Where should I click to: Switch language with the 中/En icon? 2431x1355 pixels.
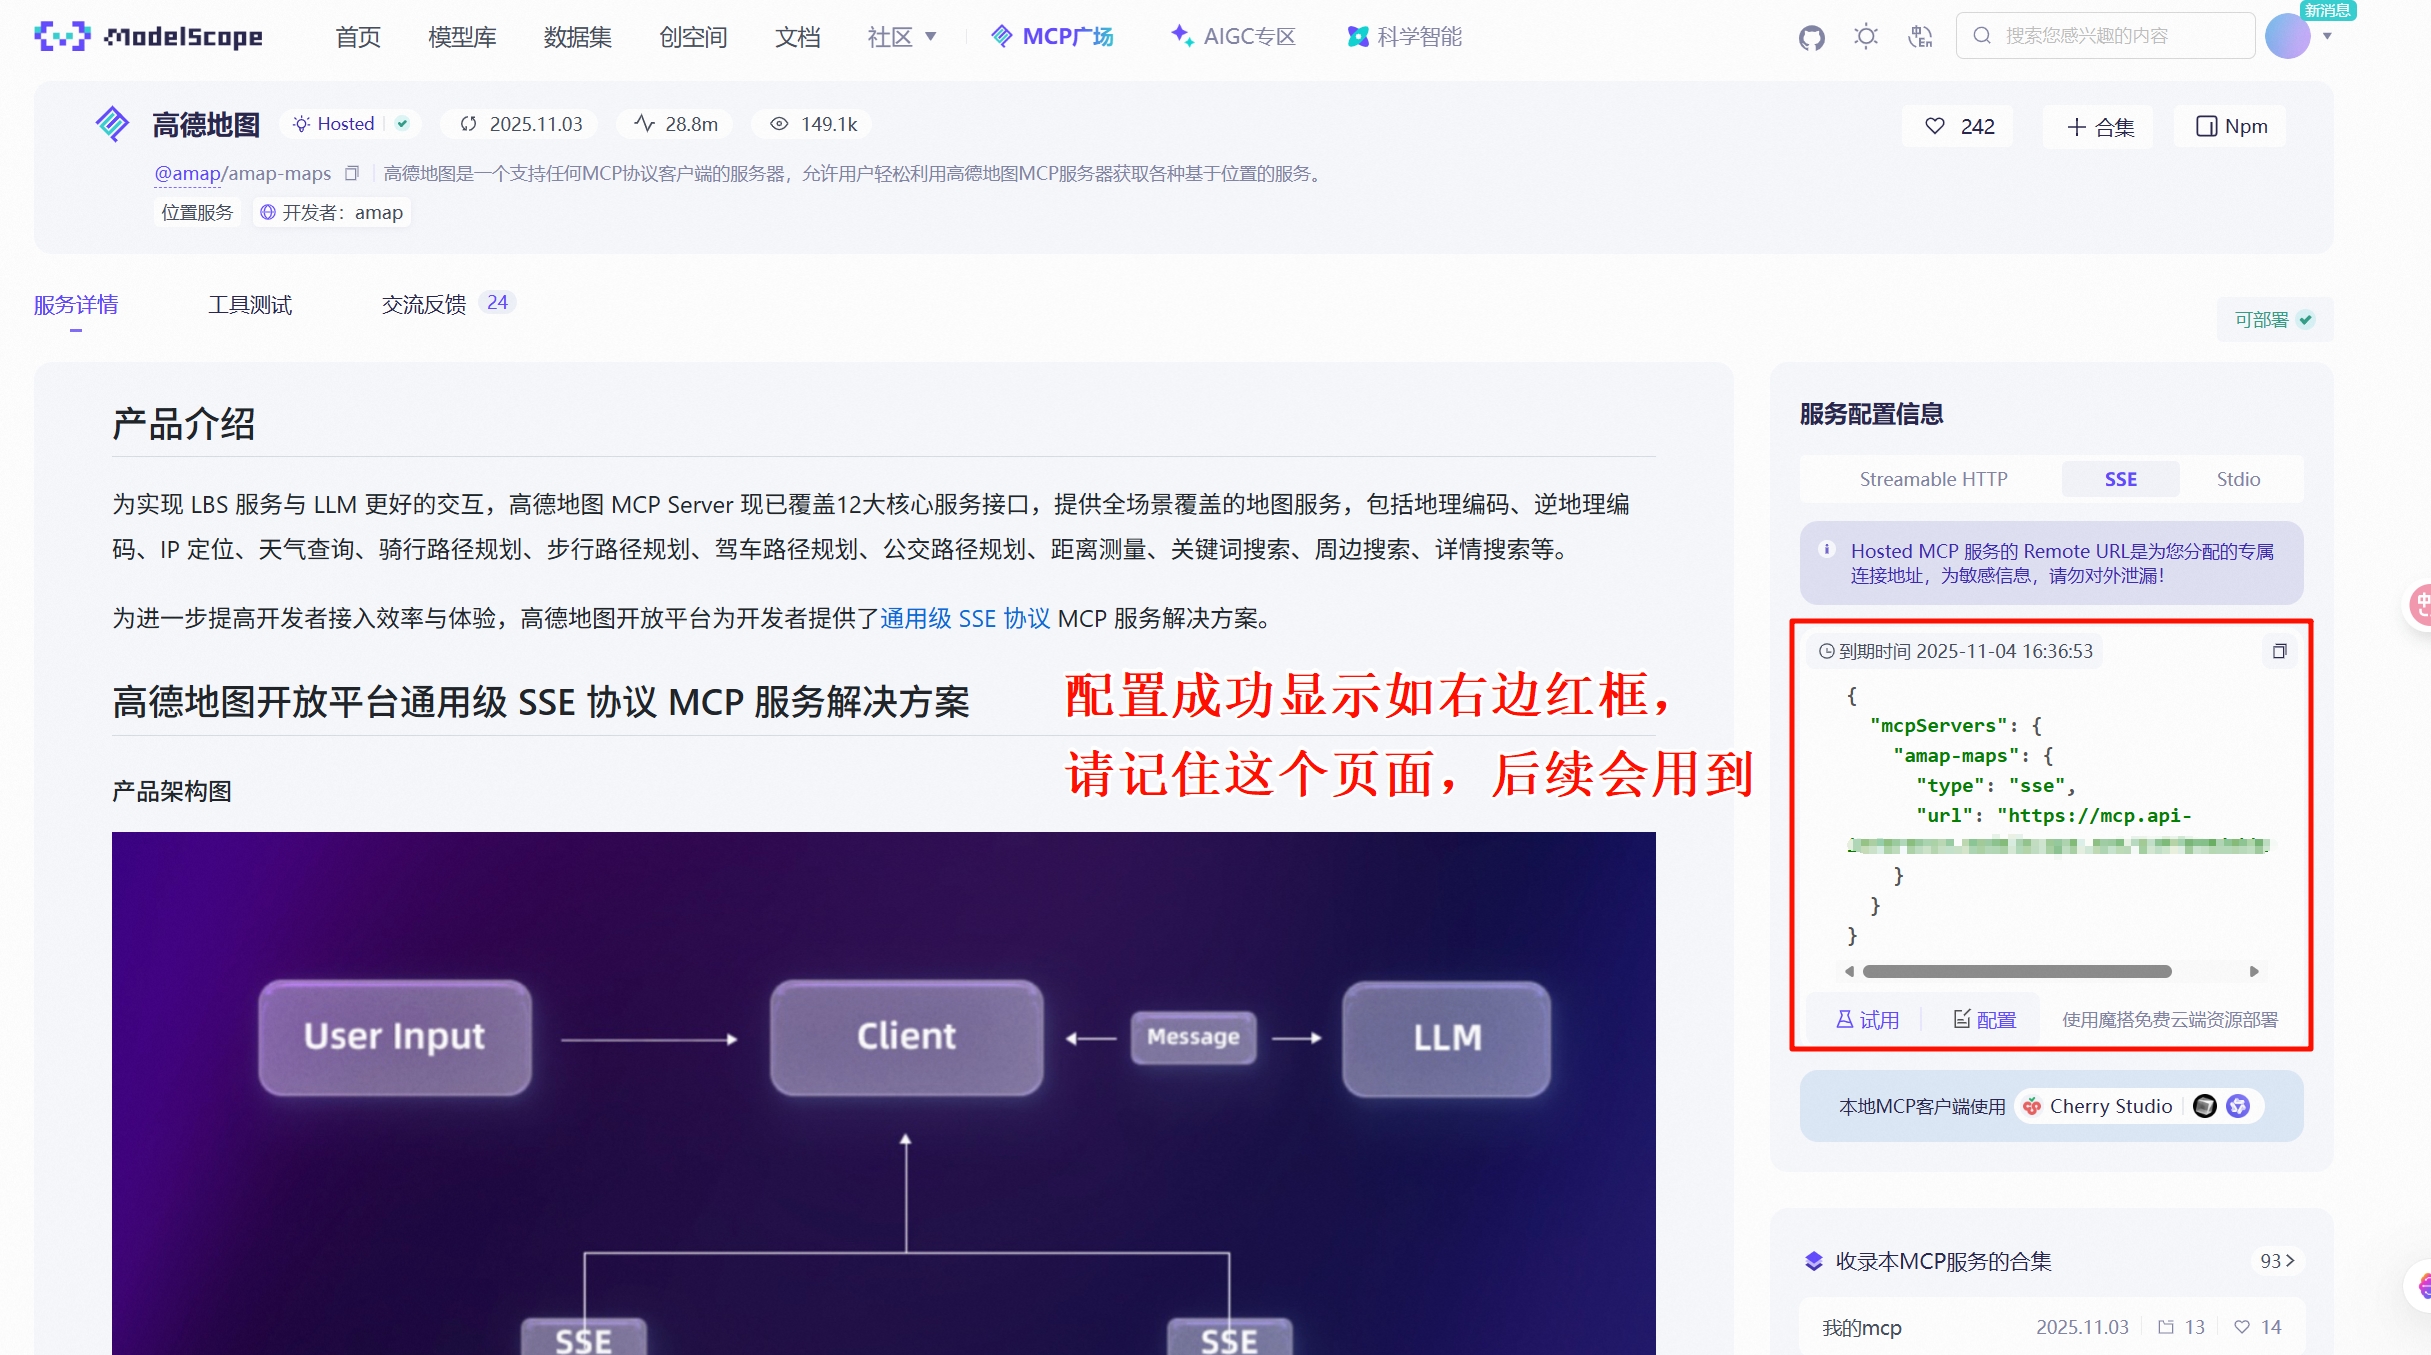[1920, 36]
